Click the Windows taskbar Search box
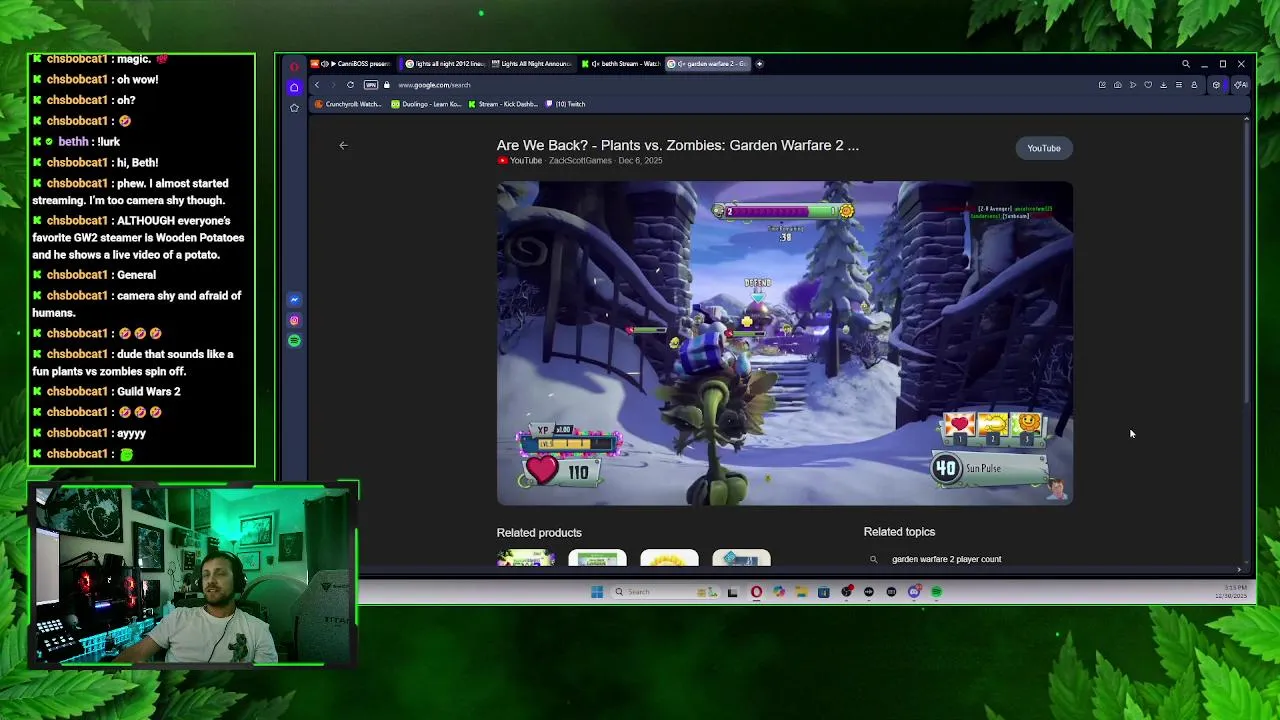Viewport: 1280px width, 720px height. point(665,592)
